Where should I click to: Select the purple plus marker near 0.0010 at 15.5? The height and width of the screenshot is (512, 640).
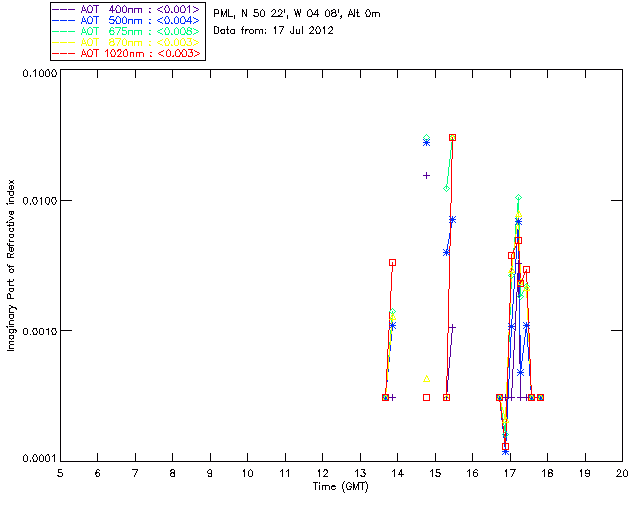[452, 327]
